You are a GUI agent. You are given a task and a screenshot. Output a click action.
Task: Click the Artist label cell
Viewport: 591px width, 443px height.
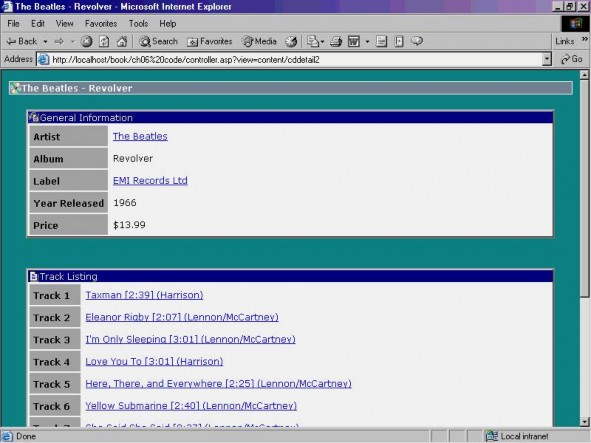(69, 136)
